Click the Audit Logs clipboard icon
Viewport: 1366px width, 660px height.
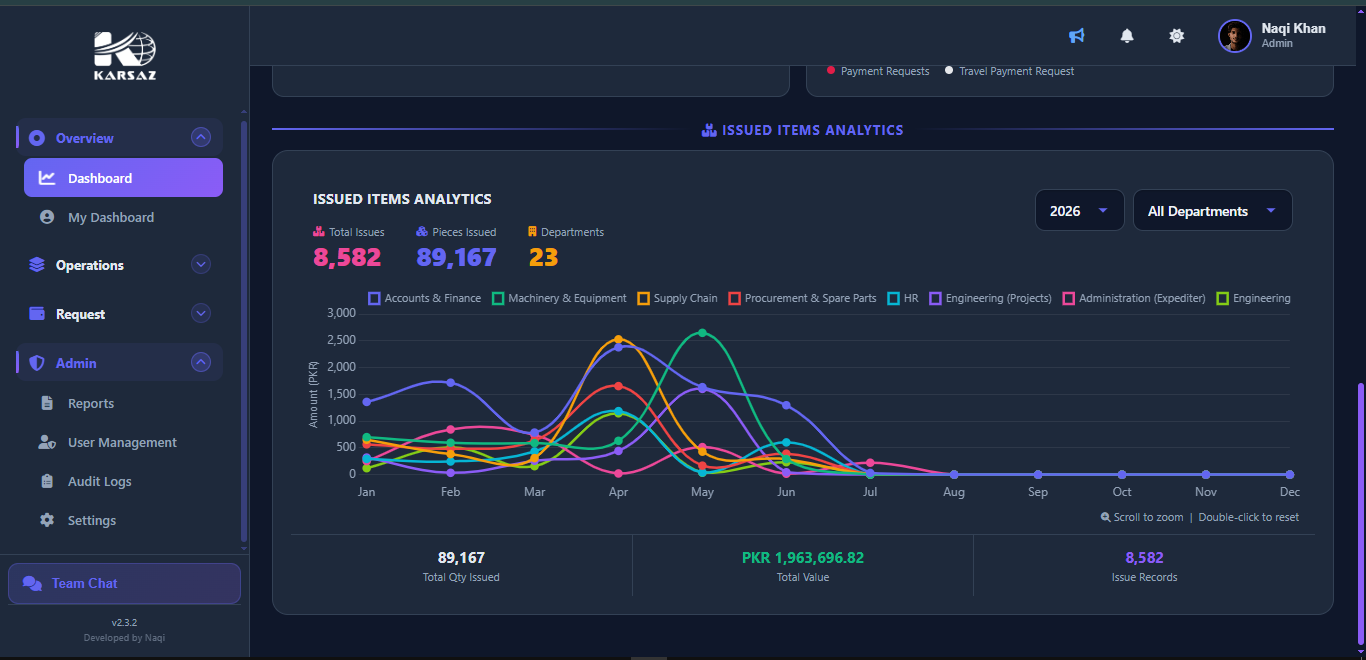tap(47, 481)
